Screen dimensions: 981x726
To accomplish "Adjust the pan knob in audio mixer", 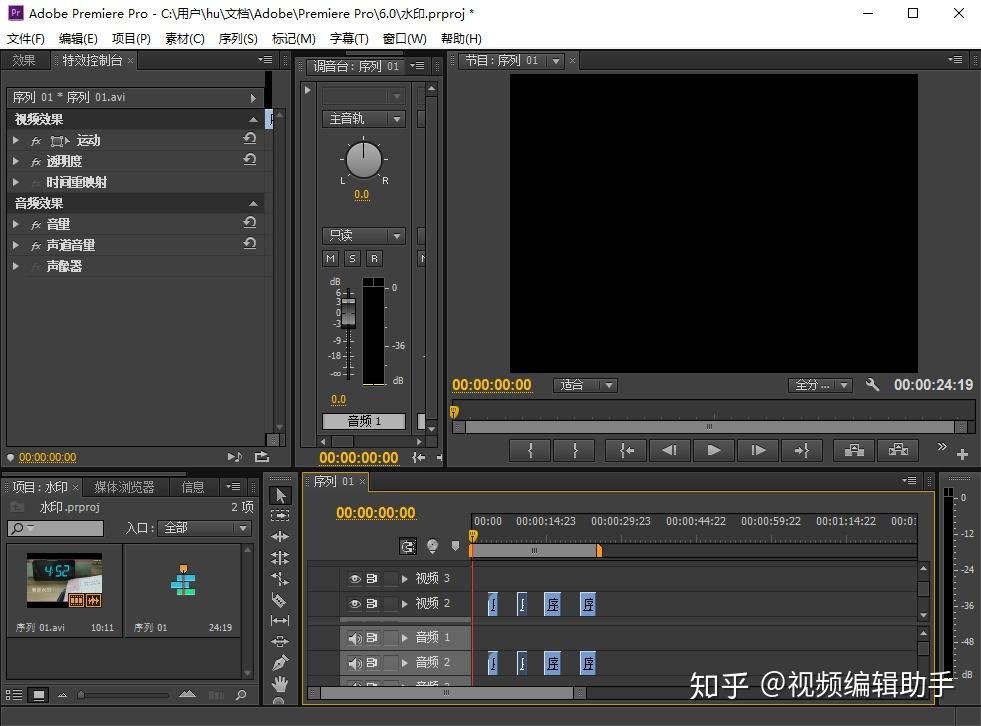I will coord(363,160).
